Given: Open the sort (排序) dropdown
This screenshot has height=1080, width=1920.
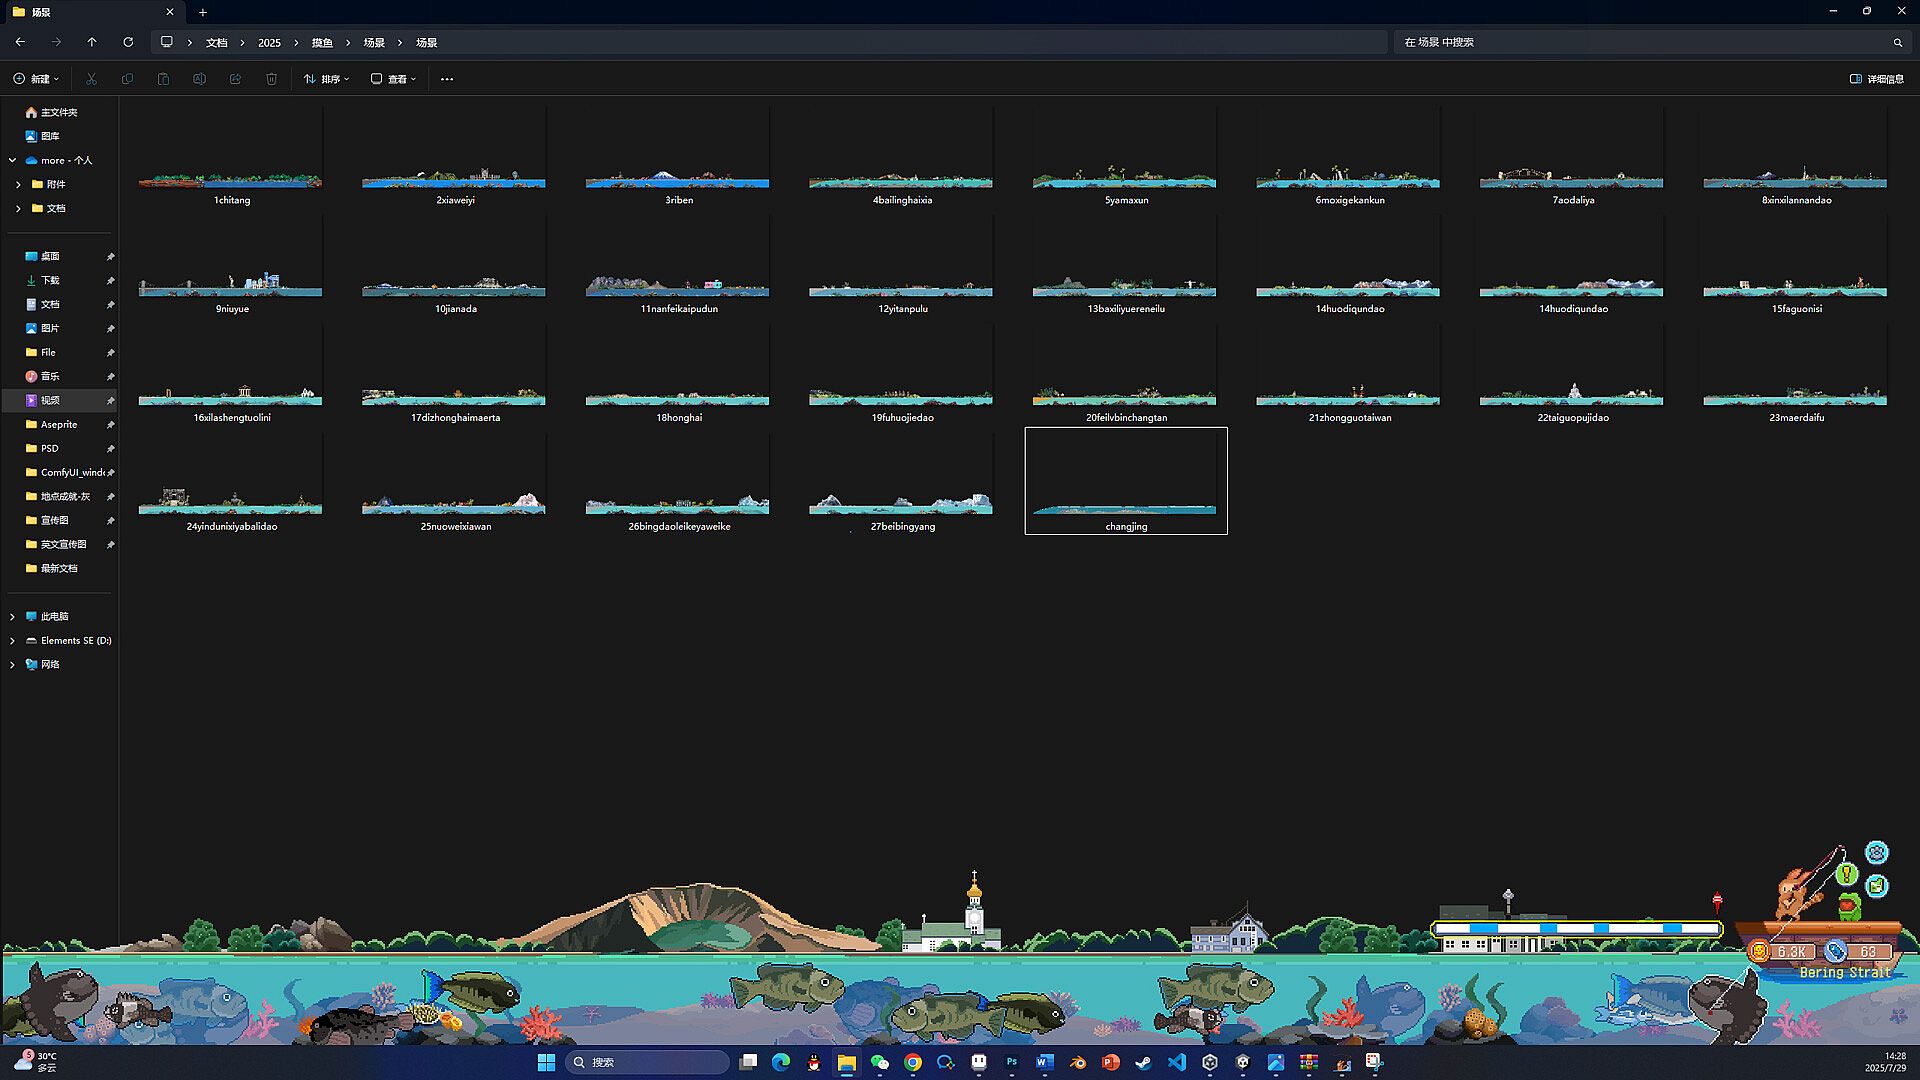Looking at the screenshot, I should click(x=326, y=79).
